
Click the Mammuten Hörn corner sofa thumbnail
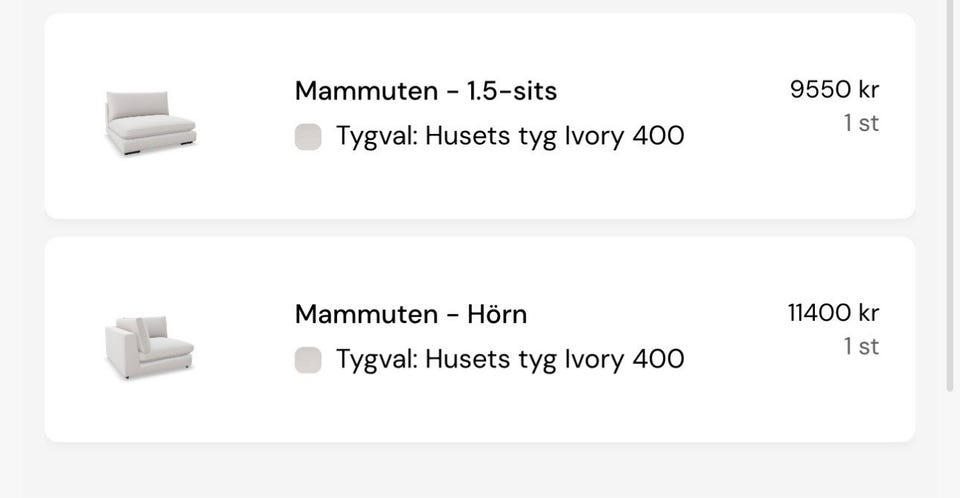pyautogui.click(x=149, y=347)
